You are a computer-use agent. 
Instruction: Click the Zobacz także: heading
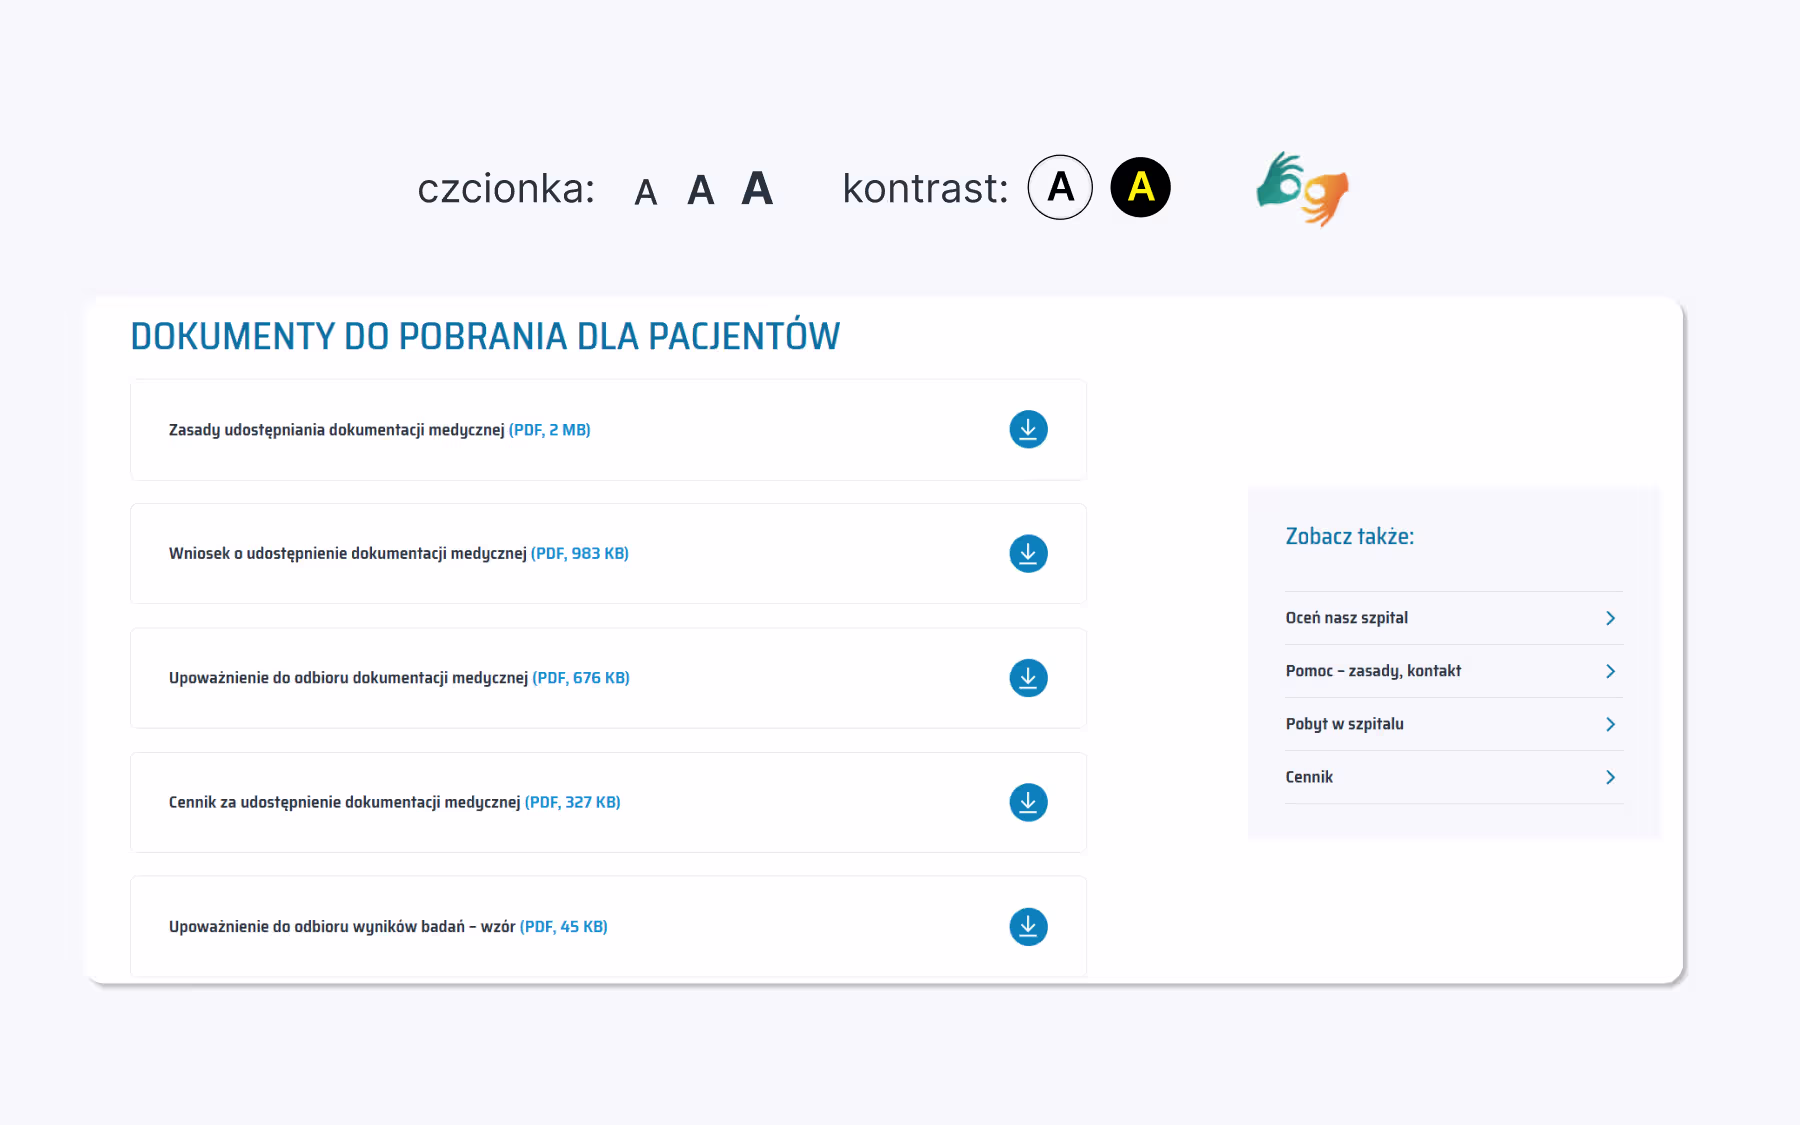pyautogui.click(x=1350, y=536)
